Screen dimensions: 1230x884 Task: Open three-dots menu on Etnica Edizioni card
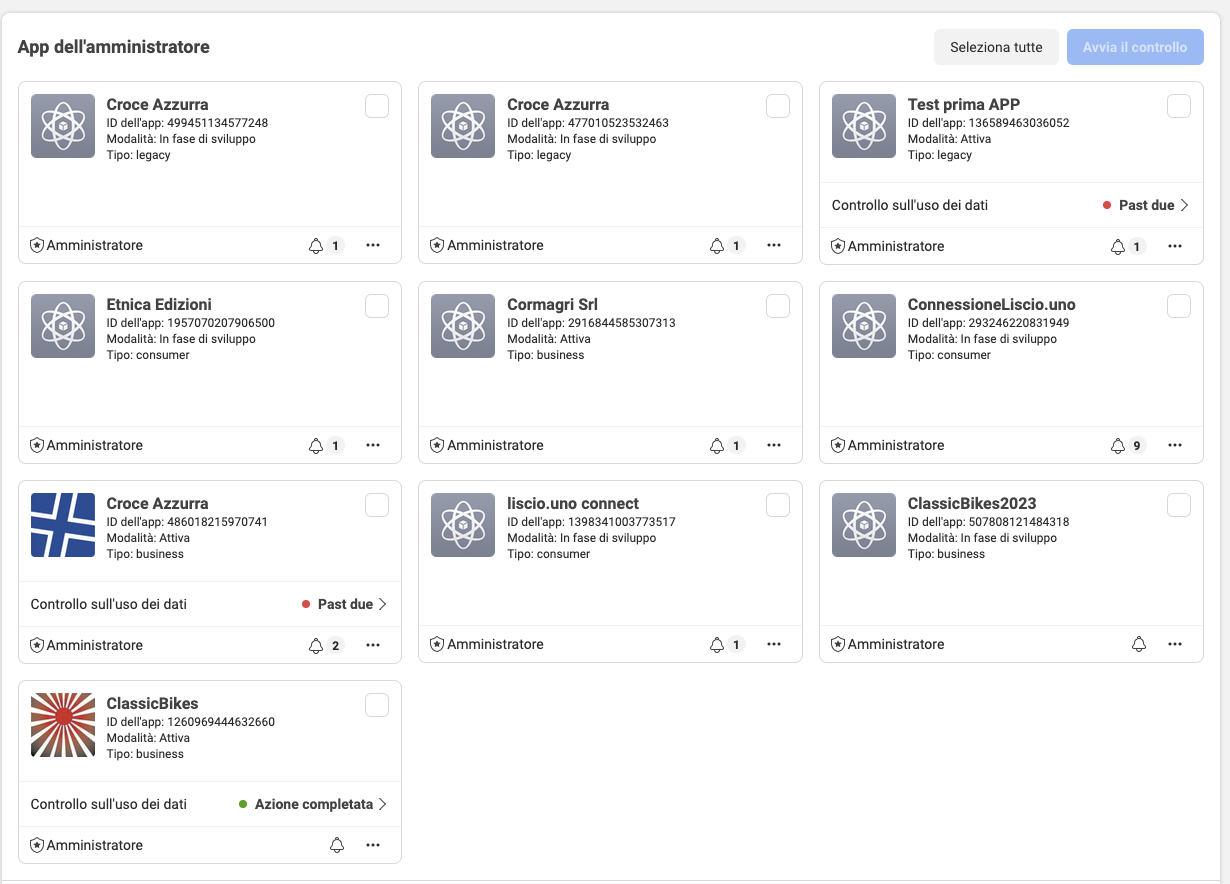point(373,445)
